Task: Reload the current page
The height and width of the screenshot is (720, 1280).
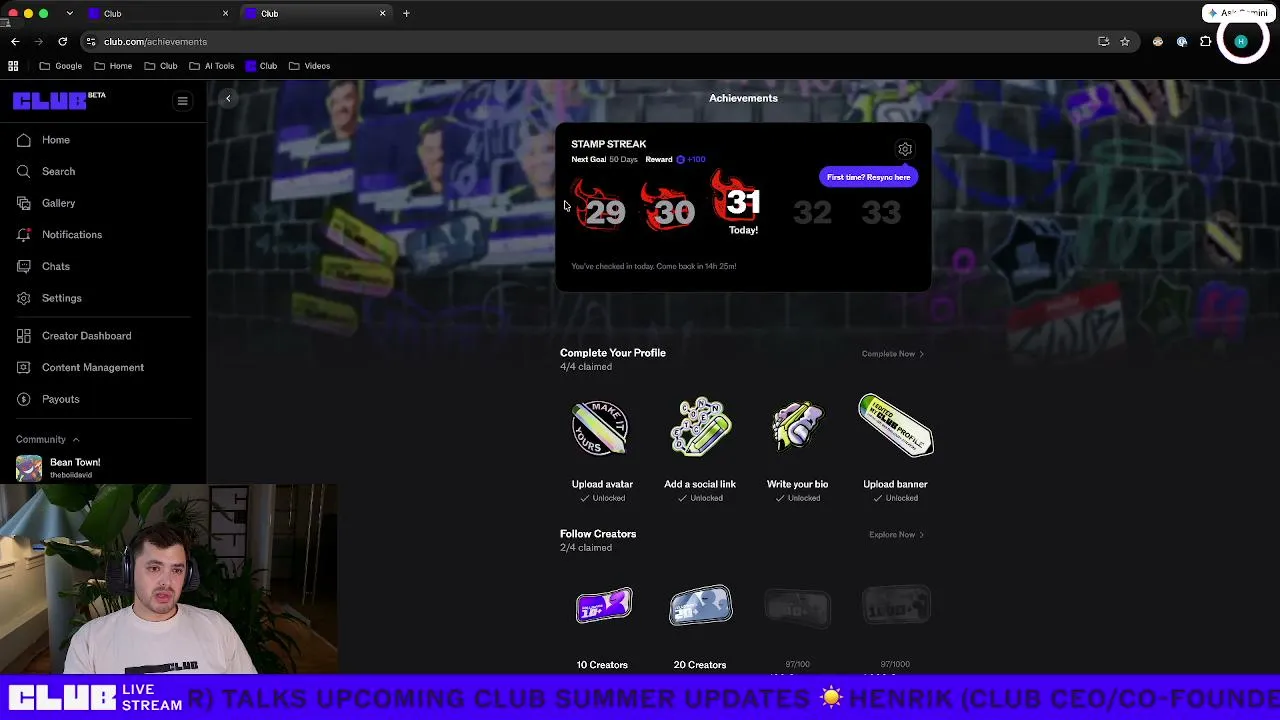Action: 62,42
